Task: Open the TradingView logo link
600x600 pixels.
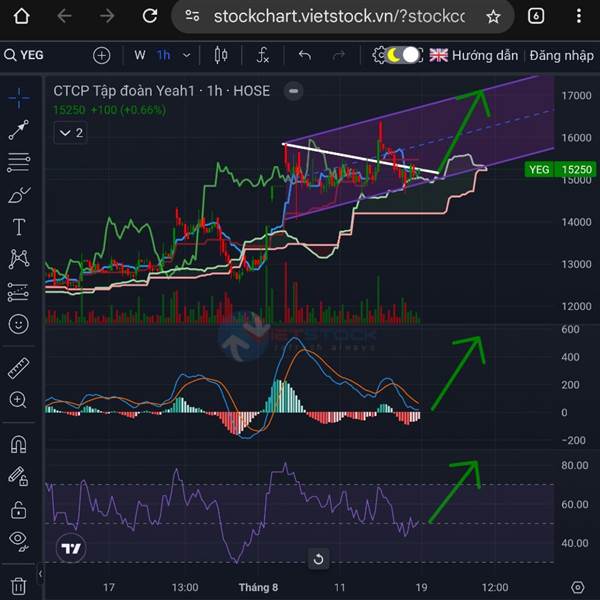Action: click(x=71, y=548)
